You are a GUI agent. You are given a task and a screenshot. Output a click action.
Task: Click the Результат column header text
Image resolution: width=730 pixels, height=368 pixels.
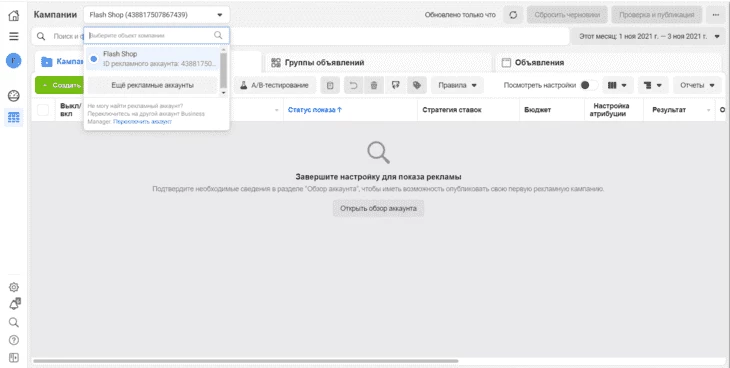point(669,110)
